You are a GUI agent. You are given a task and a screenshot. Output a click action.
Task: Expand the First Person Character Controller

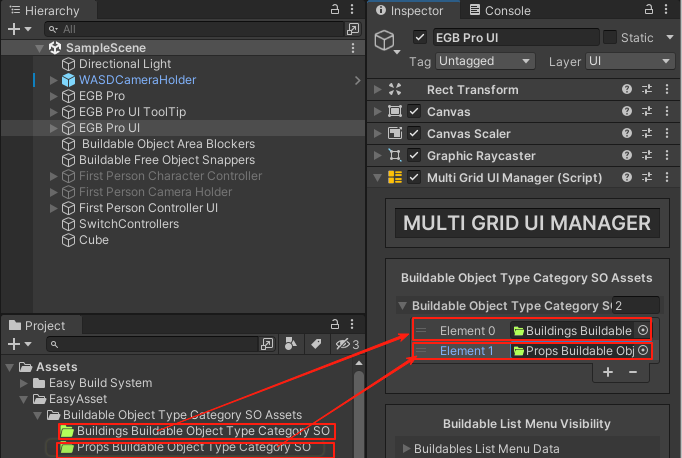(x=53, y=176)
